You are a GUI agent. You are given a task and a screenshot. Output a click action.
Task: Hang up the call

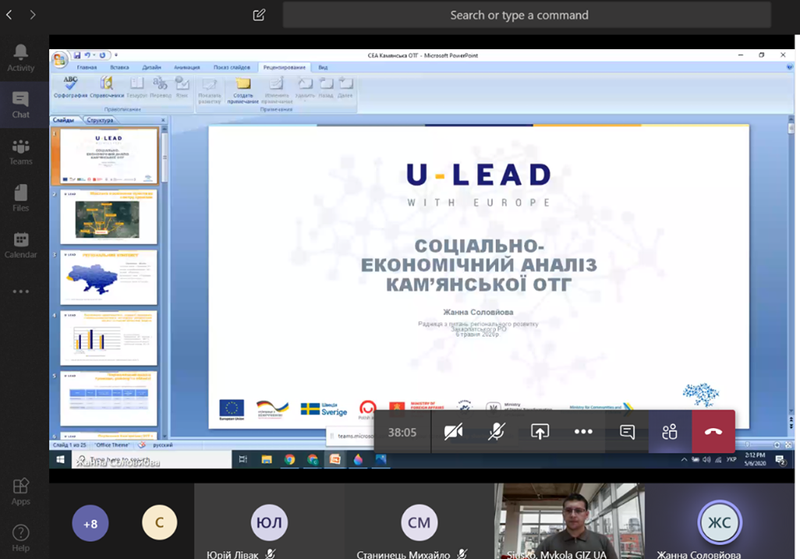click(x=713, y=431)
